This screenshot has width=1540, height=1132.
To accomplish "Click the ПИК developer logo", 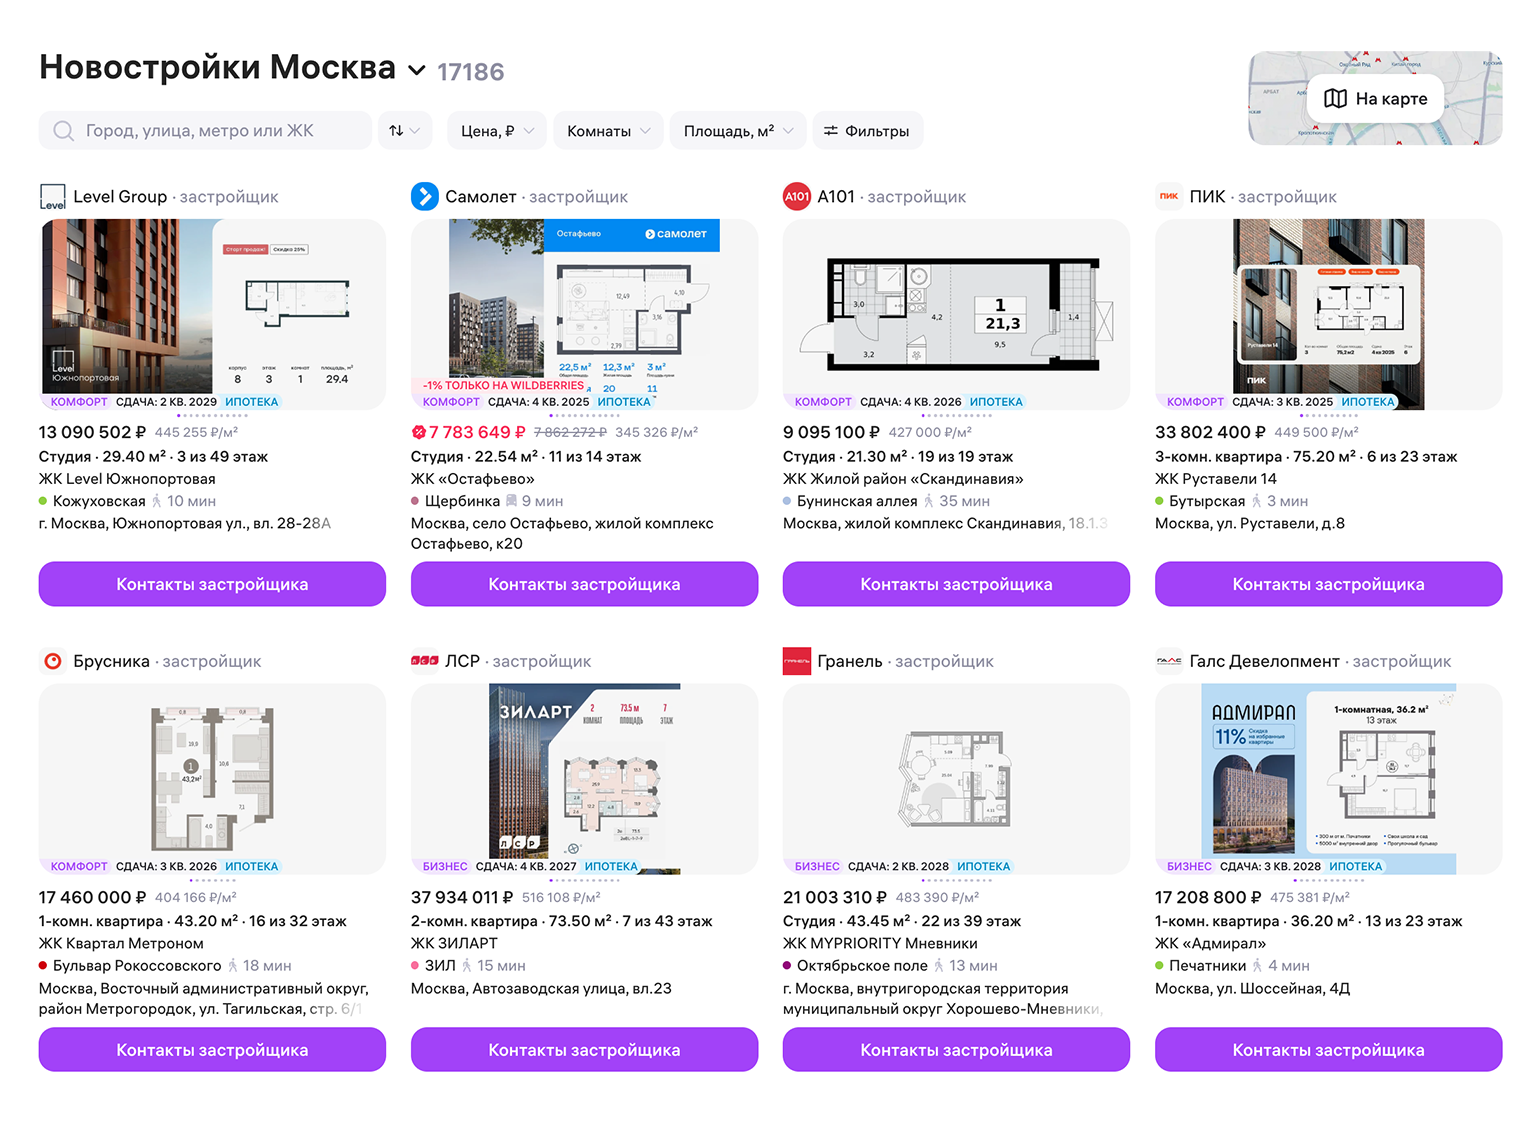I will (x=1169, y=197).
